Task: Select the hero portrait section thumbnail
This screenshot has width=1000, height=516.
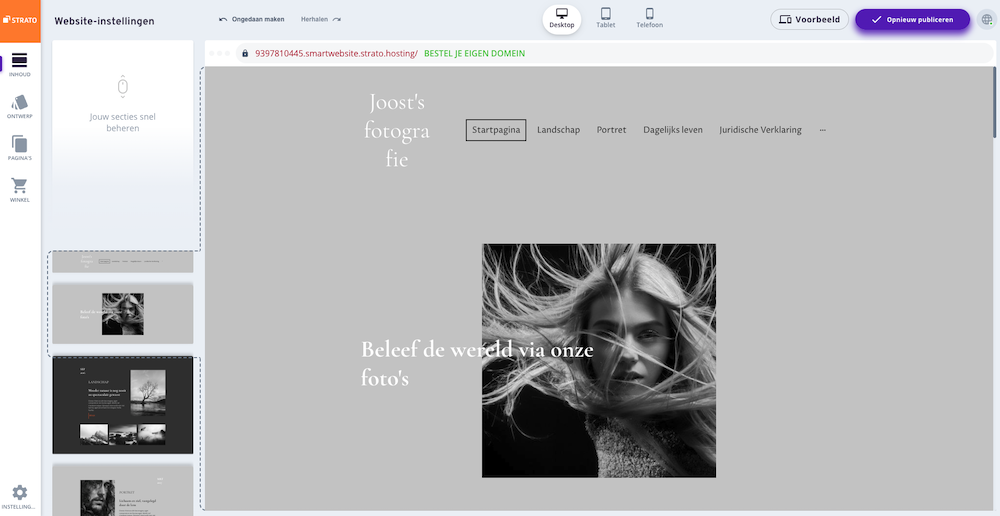Action: tap(122, 314)
